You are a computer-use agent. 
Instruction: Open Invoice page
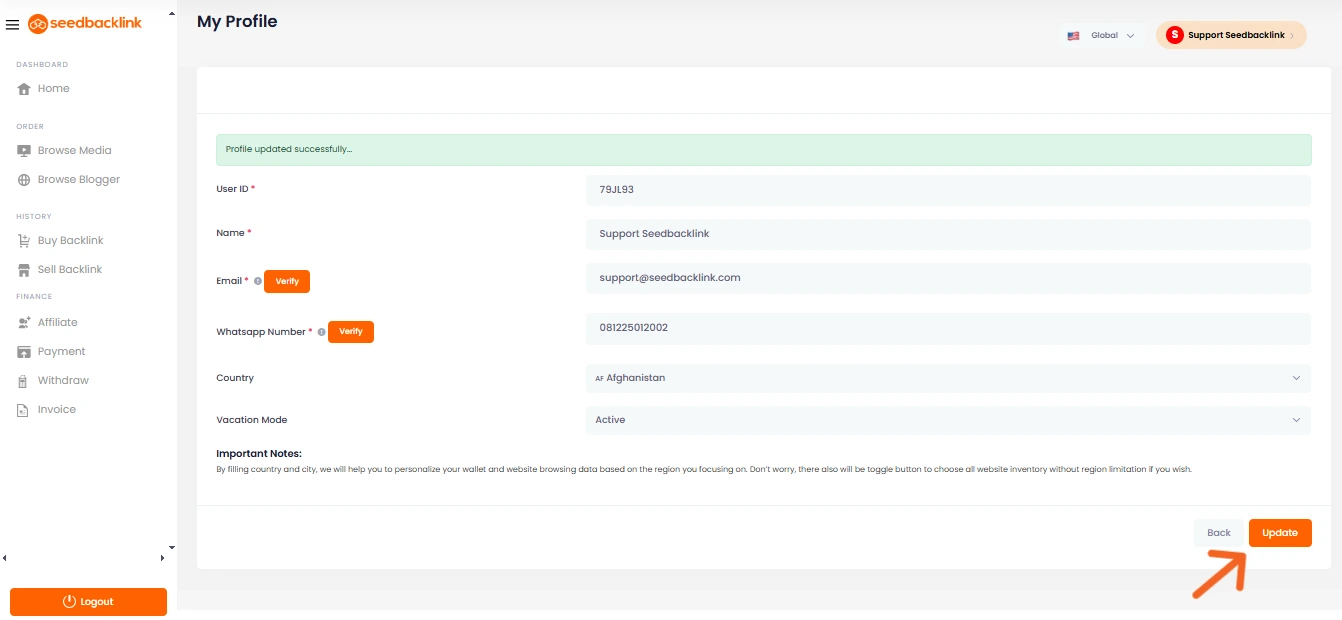coord(56,410)
